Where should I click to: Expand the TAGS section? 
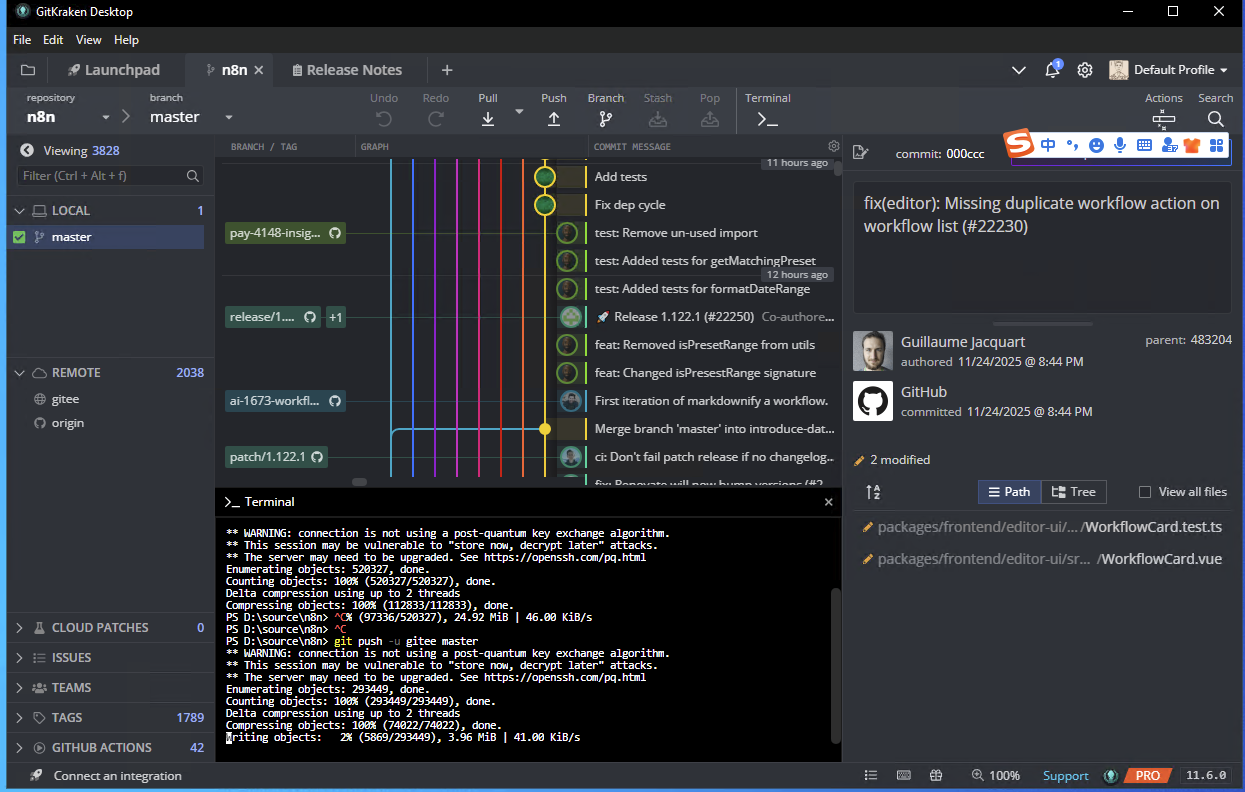click(x=19, y=718)
